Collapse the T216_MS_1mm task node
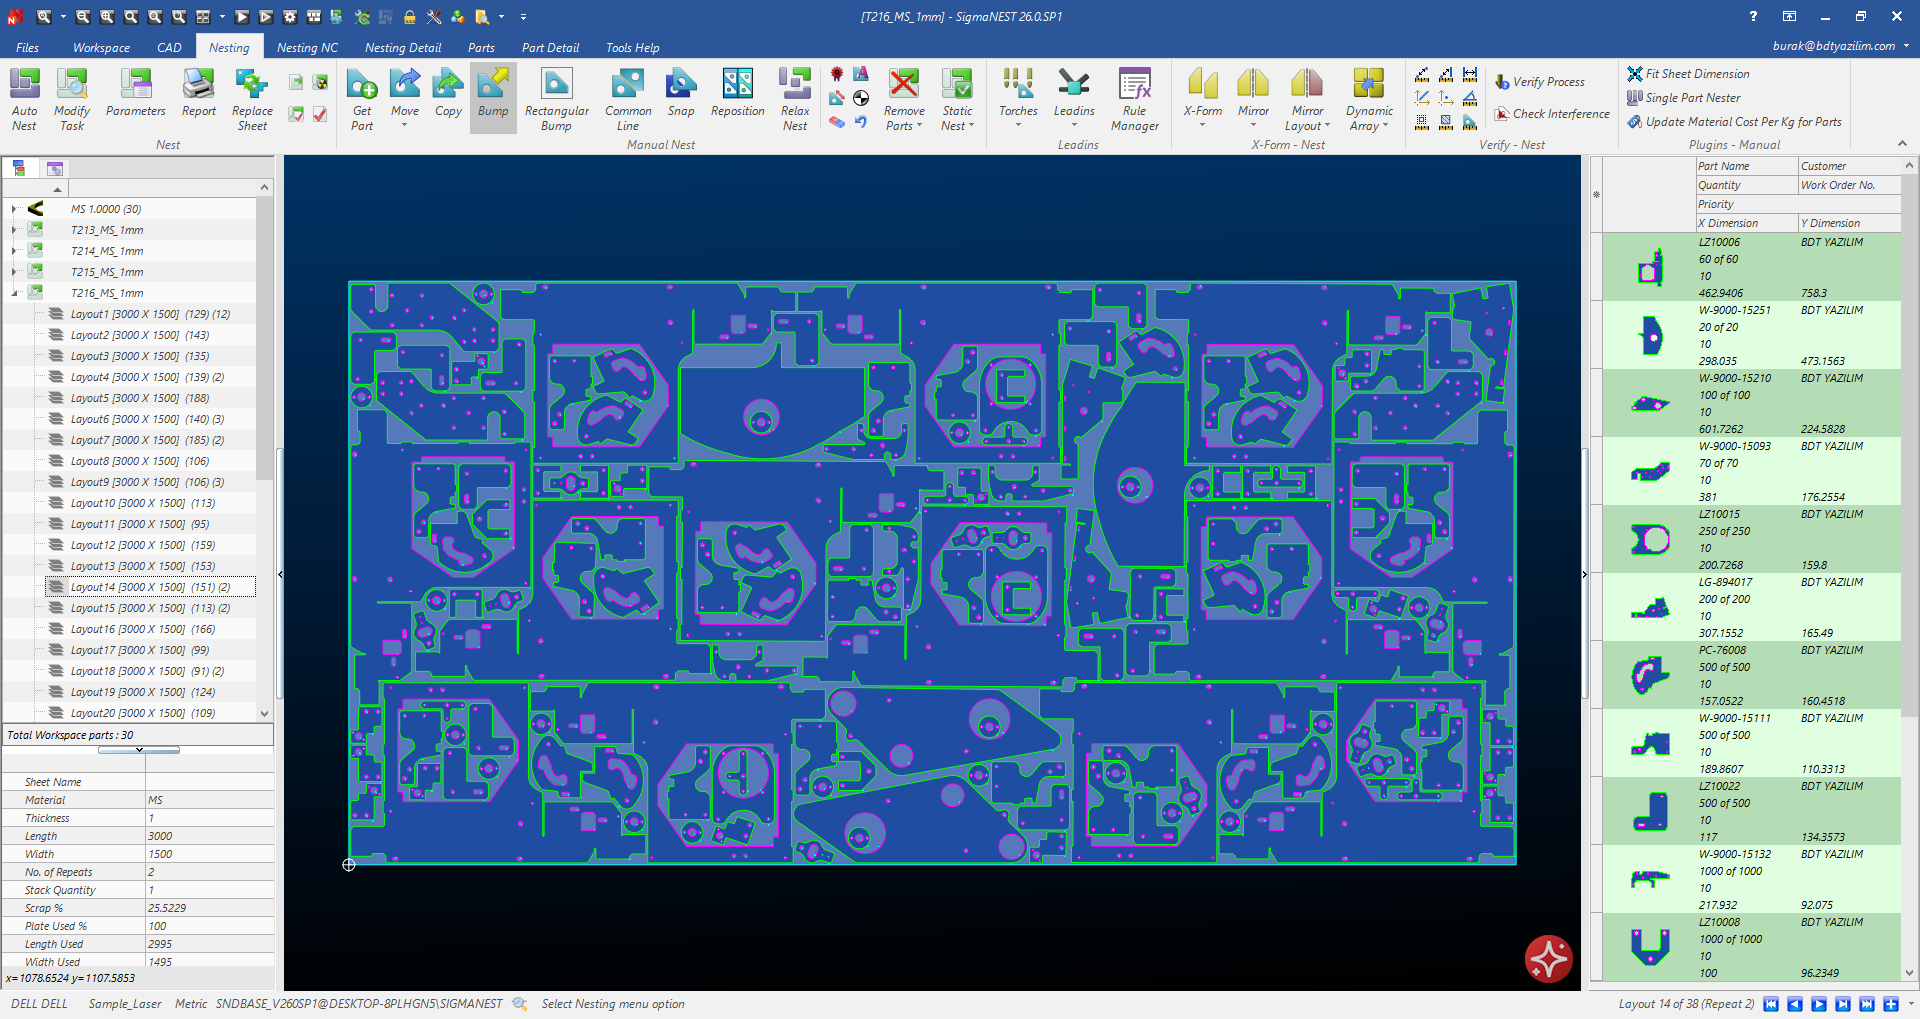The image size is (1920, 1019). (x=13, y=293)
